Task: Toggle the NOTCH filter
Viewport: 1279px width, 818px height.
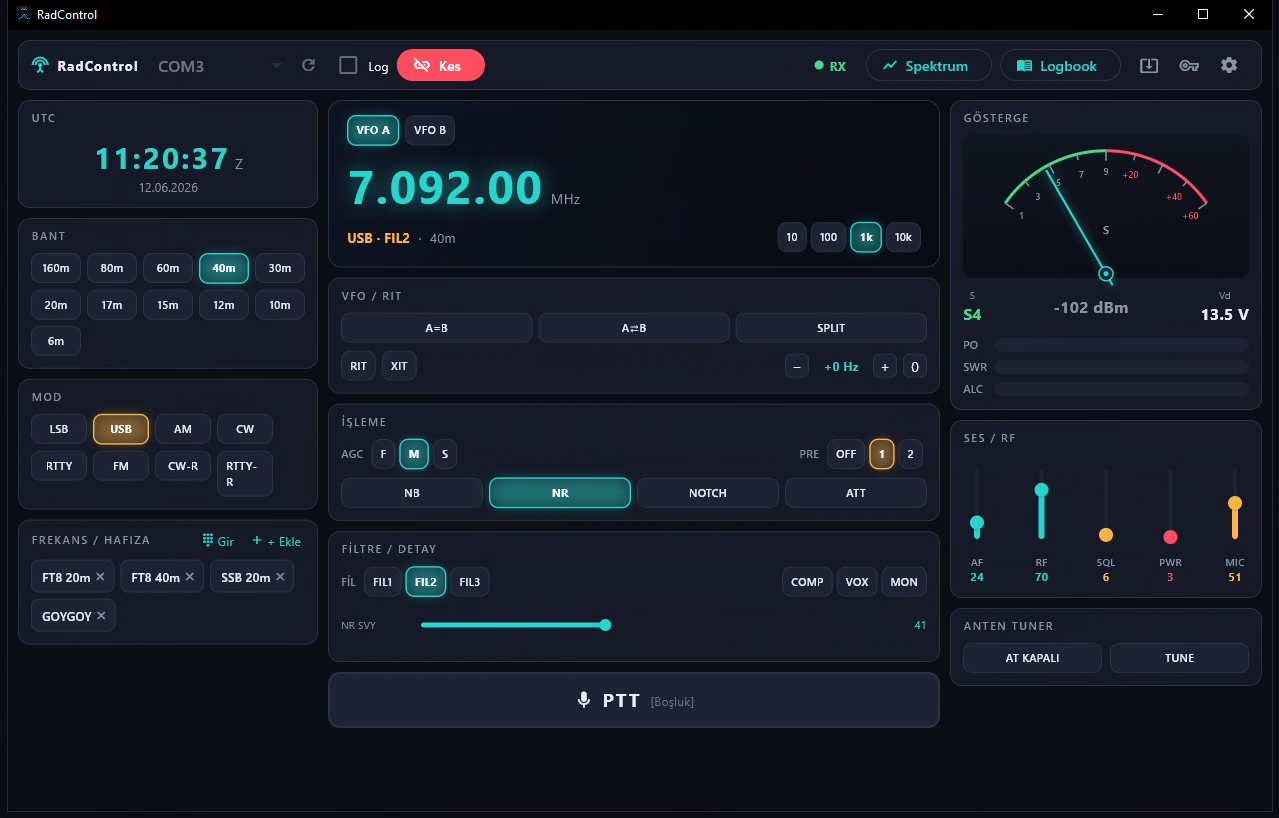Action: click(x=708, y=493)
